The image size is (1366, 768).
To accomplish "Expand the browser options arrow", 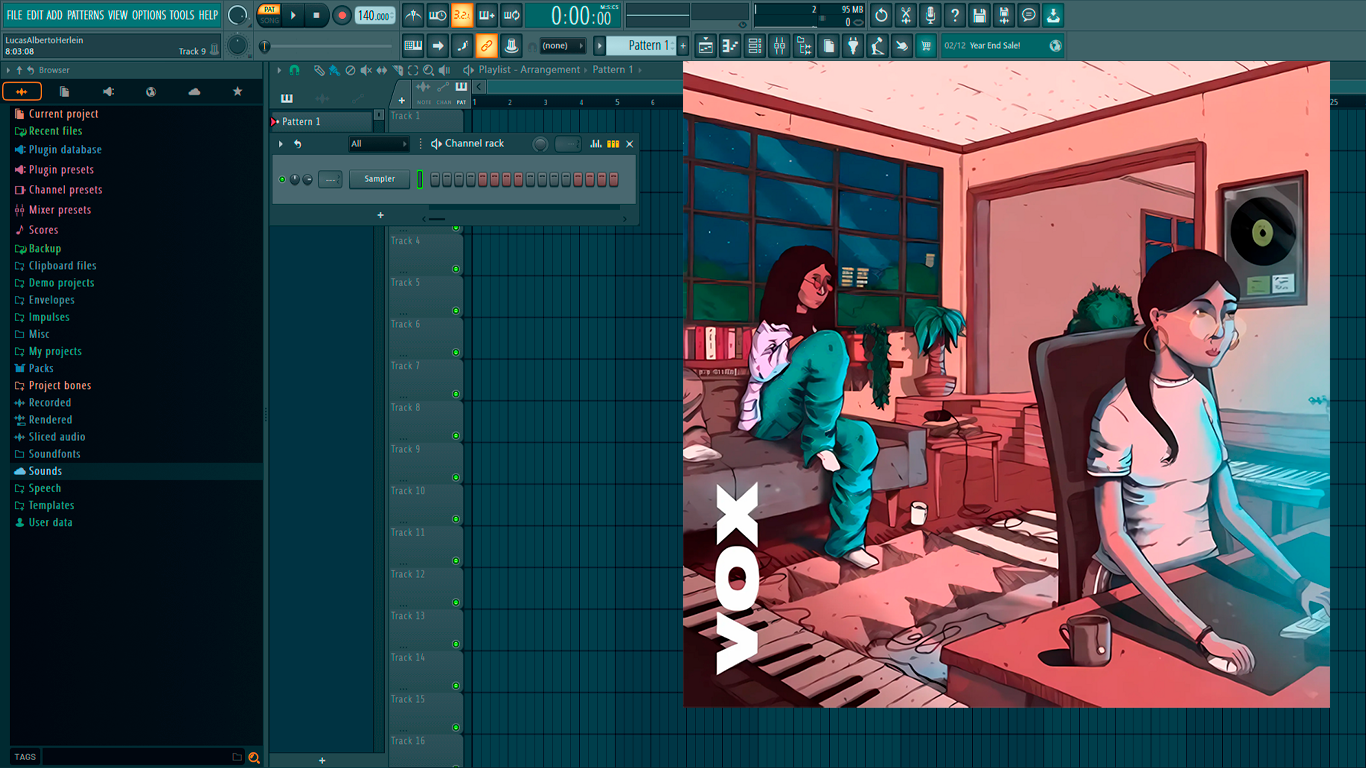I will (x=8, y=70).
